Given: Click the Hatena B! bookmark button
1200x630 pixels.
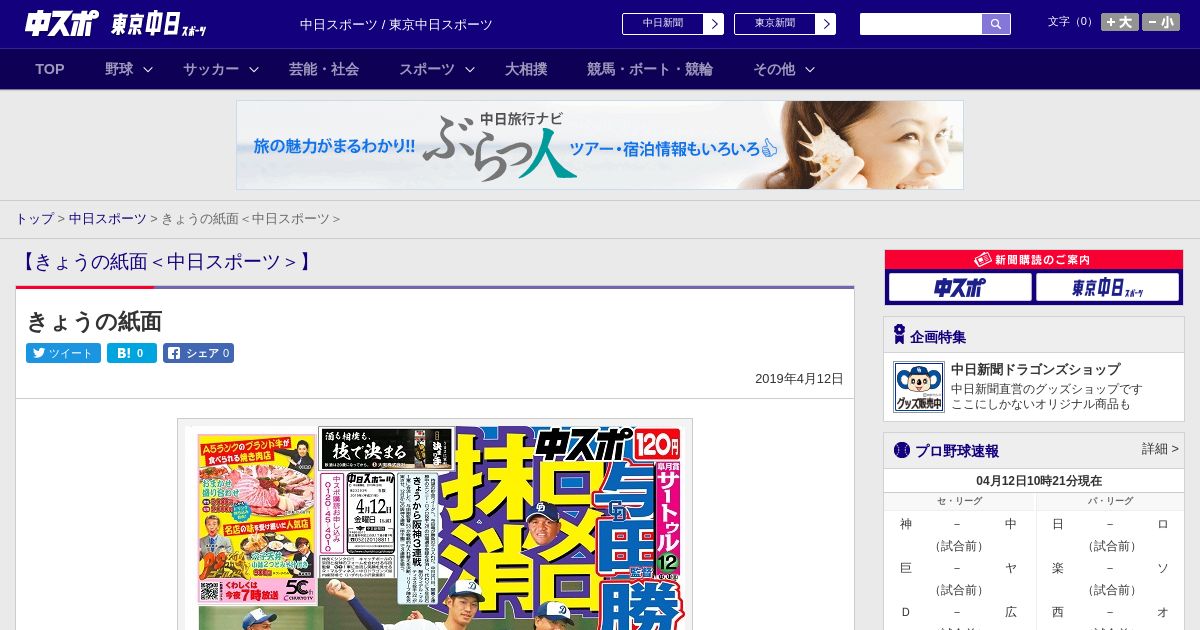Looking at the screenshot, I should pos(132,353).
